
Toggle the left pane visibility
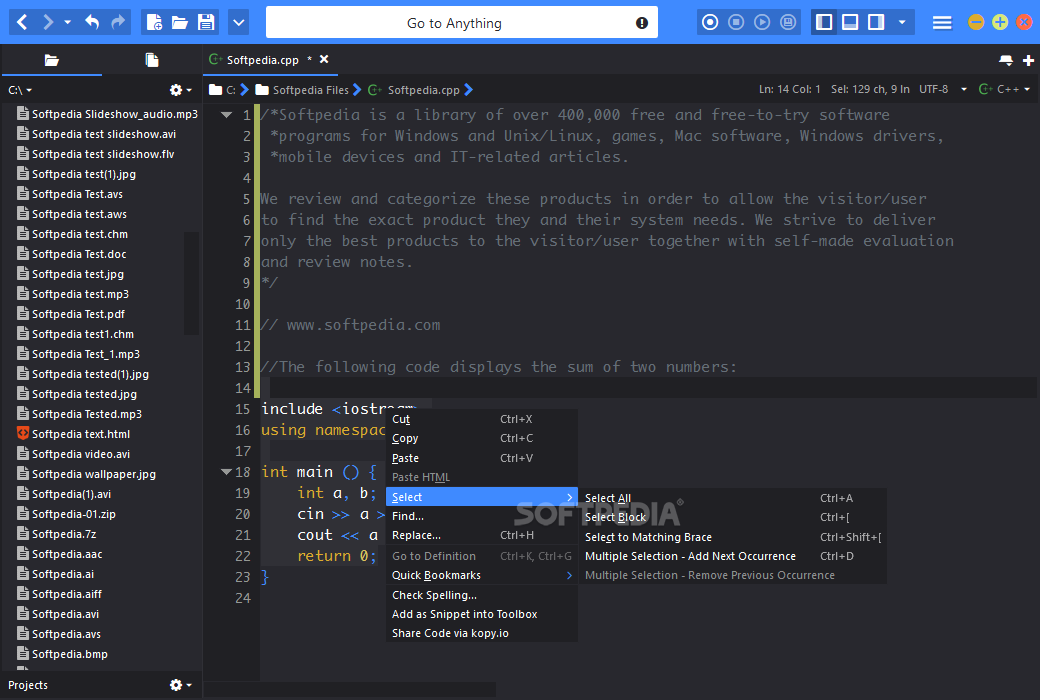[x=824, y=23]
